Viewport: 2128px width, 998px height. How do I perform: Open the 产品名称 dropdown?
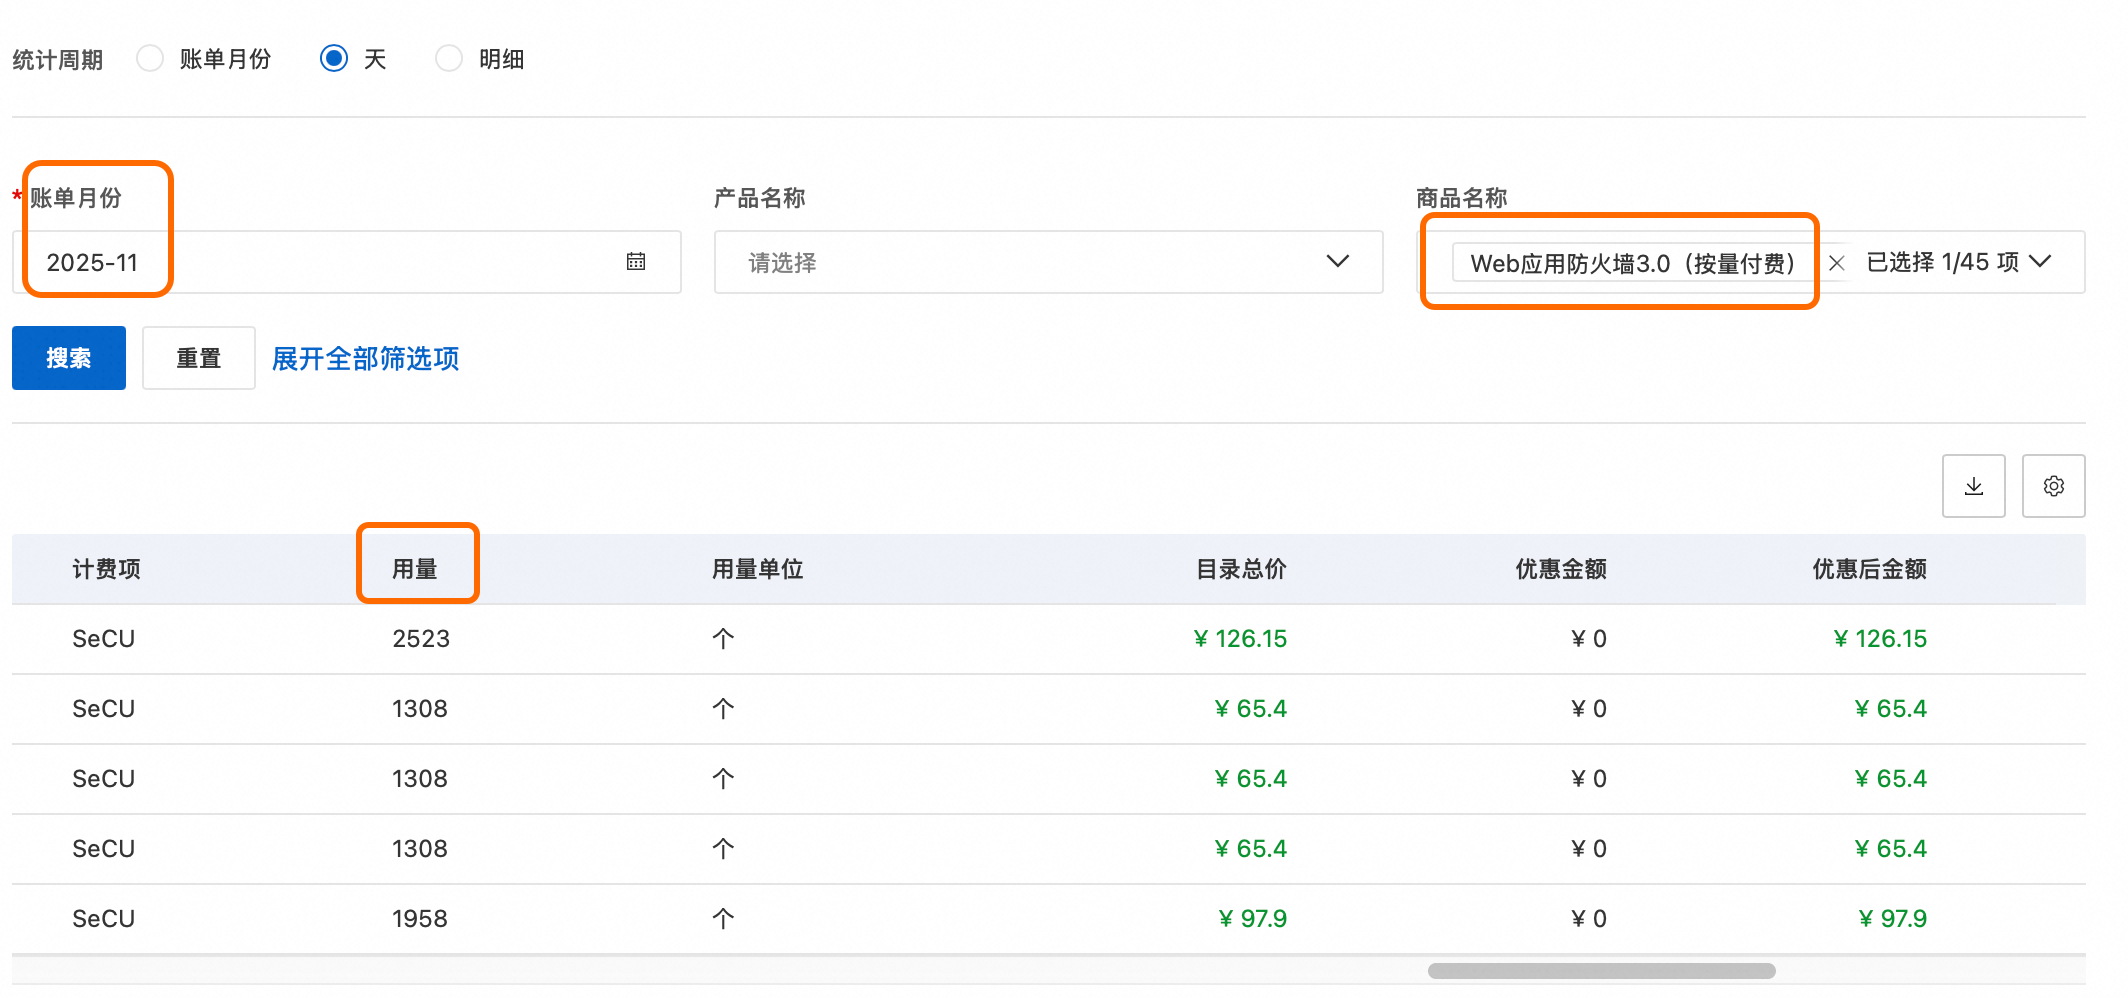[1047, 262]
